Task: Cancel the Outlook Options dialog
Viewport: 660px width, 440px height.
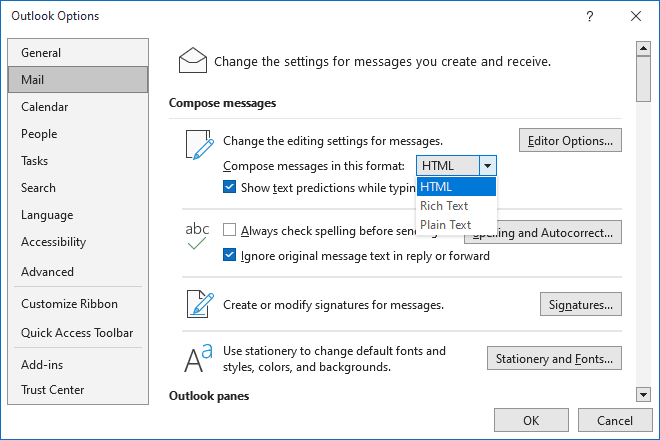Action: pos(615,420)
